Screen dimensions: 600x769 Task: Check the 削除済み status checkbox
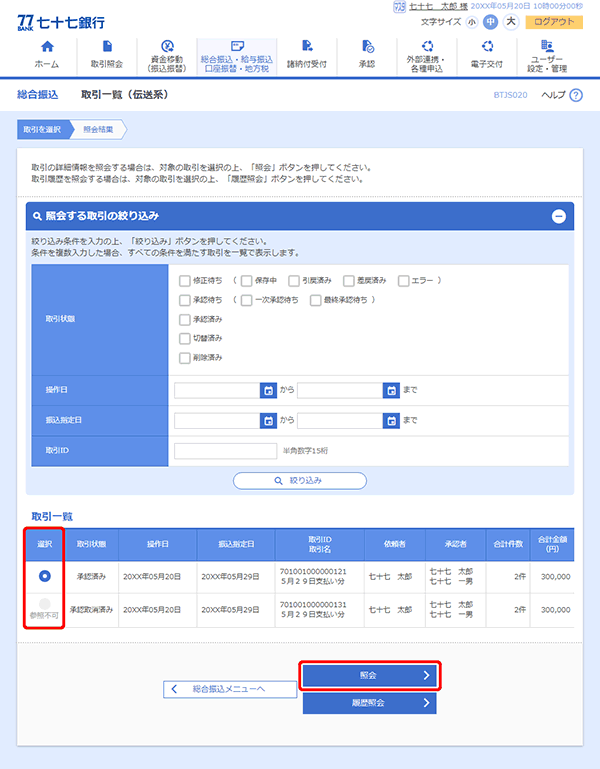click(x=184, y=358)
